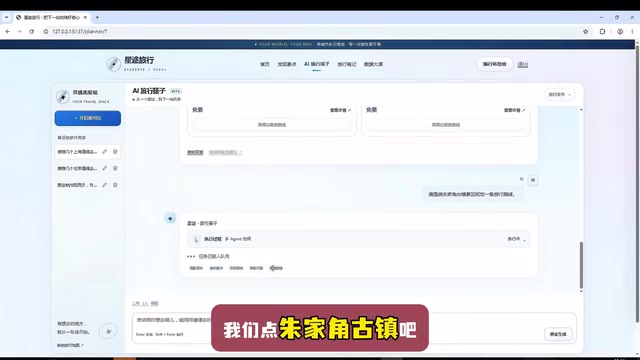640x360 pixels.
Task: Click the sidebar travel space avatar icon
Action: (x=63, y=97)
